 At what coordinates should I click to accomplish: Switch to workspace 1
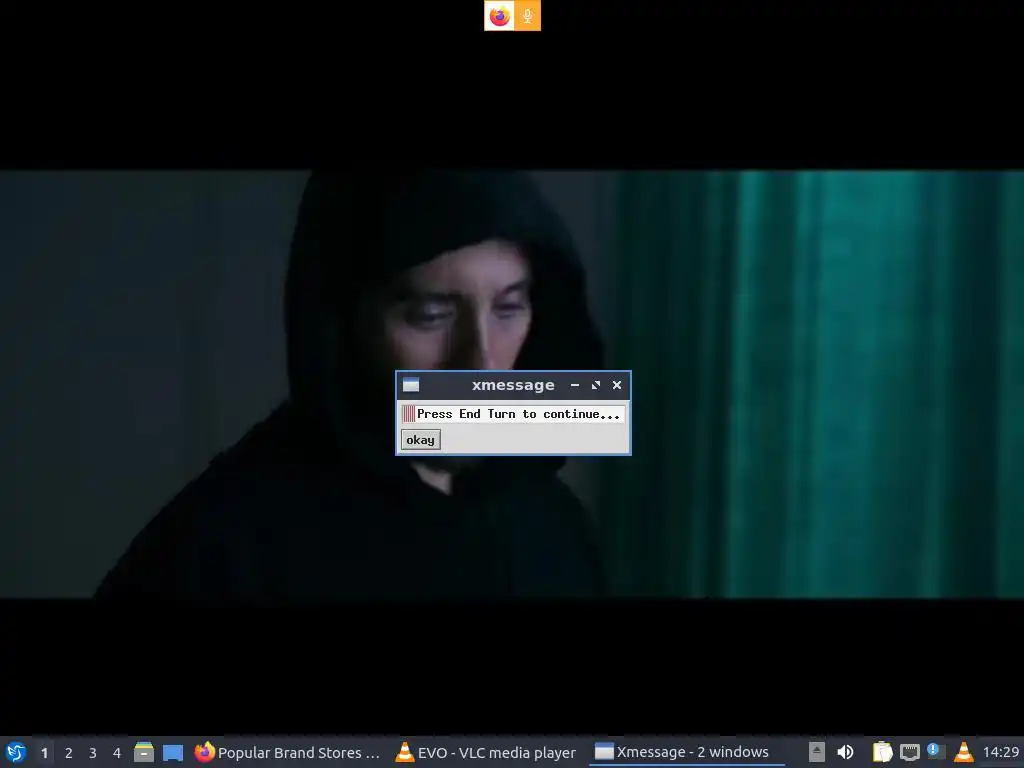[44, 753]
